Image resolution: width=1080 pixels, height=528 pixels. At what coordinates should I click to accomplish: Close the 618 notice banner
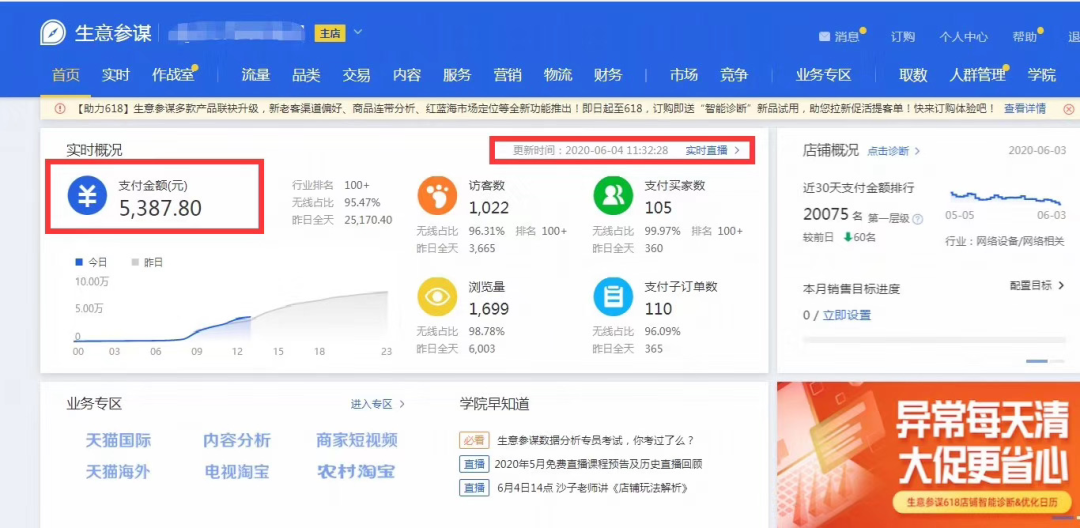point(1068,109)
